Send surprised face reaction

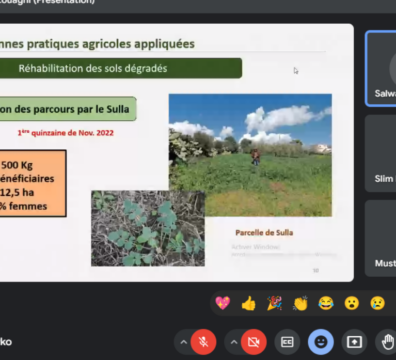(352, 303)
